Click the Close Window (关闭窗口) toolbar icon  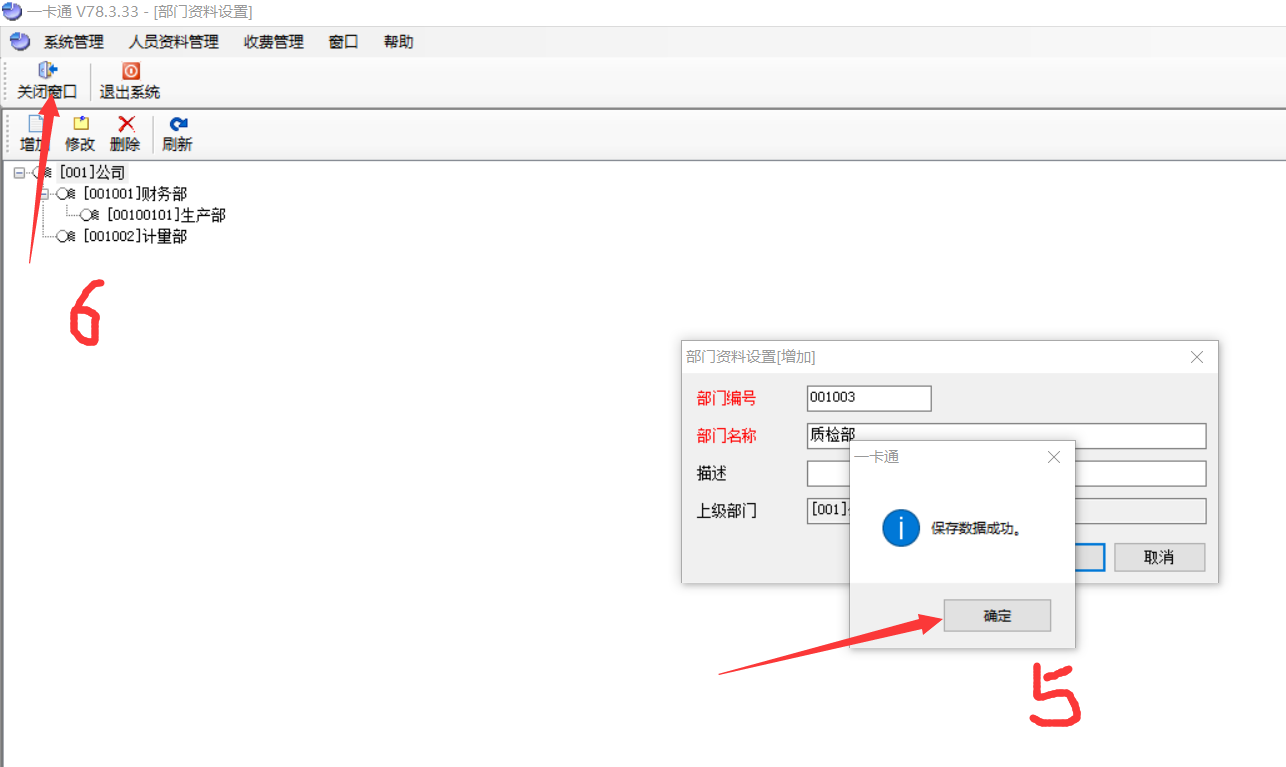(47, 71)
